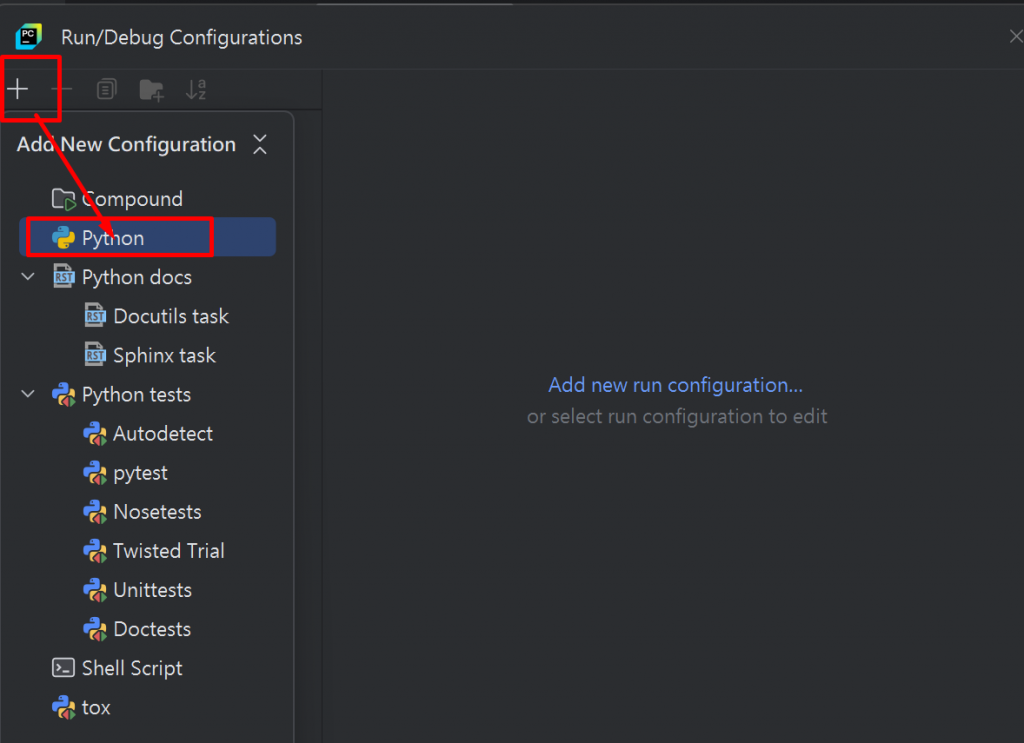Collapse the Python tests group chevron
The image size is (1024, 743).
28,394
